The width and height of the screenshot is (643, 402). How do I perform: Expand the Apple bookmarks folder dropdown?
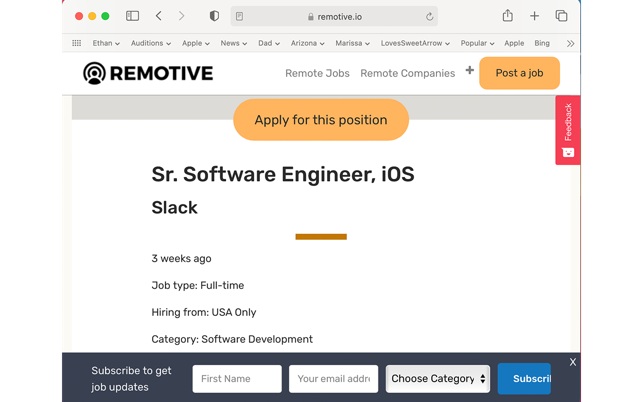[196, 43]
